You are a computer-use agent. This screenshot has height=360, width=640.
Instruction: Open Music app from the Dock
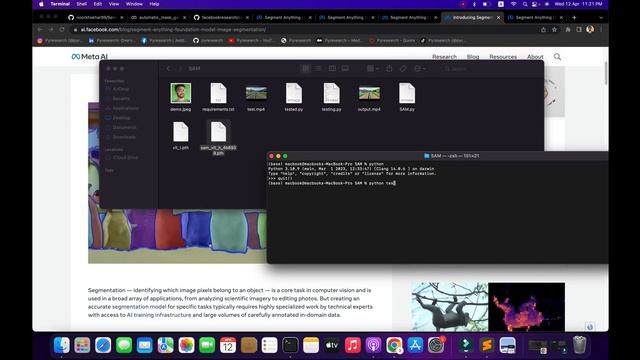click(352, 346)
